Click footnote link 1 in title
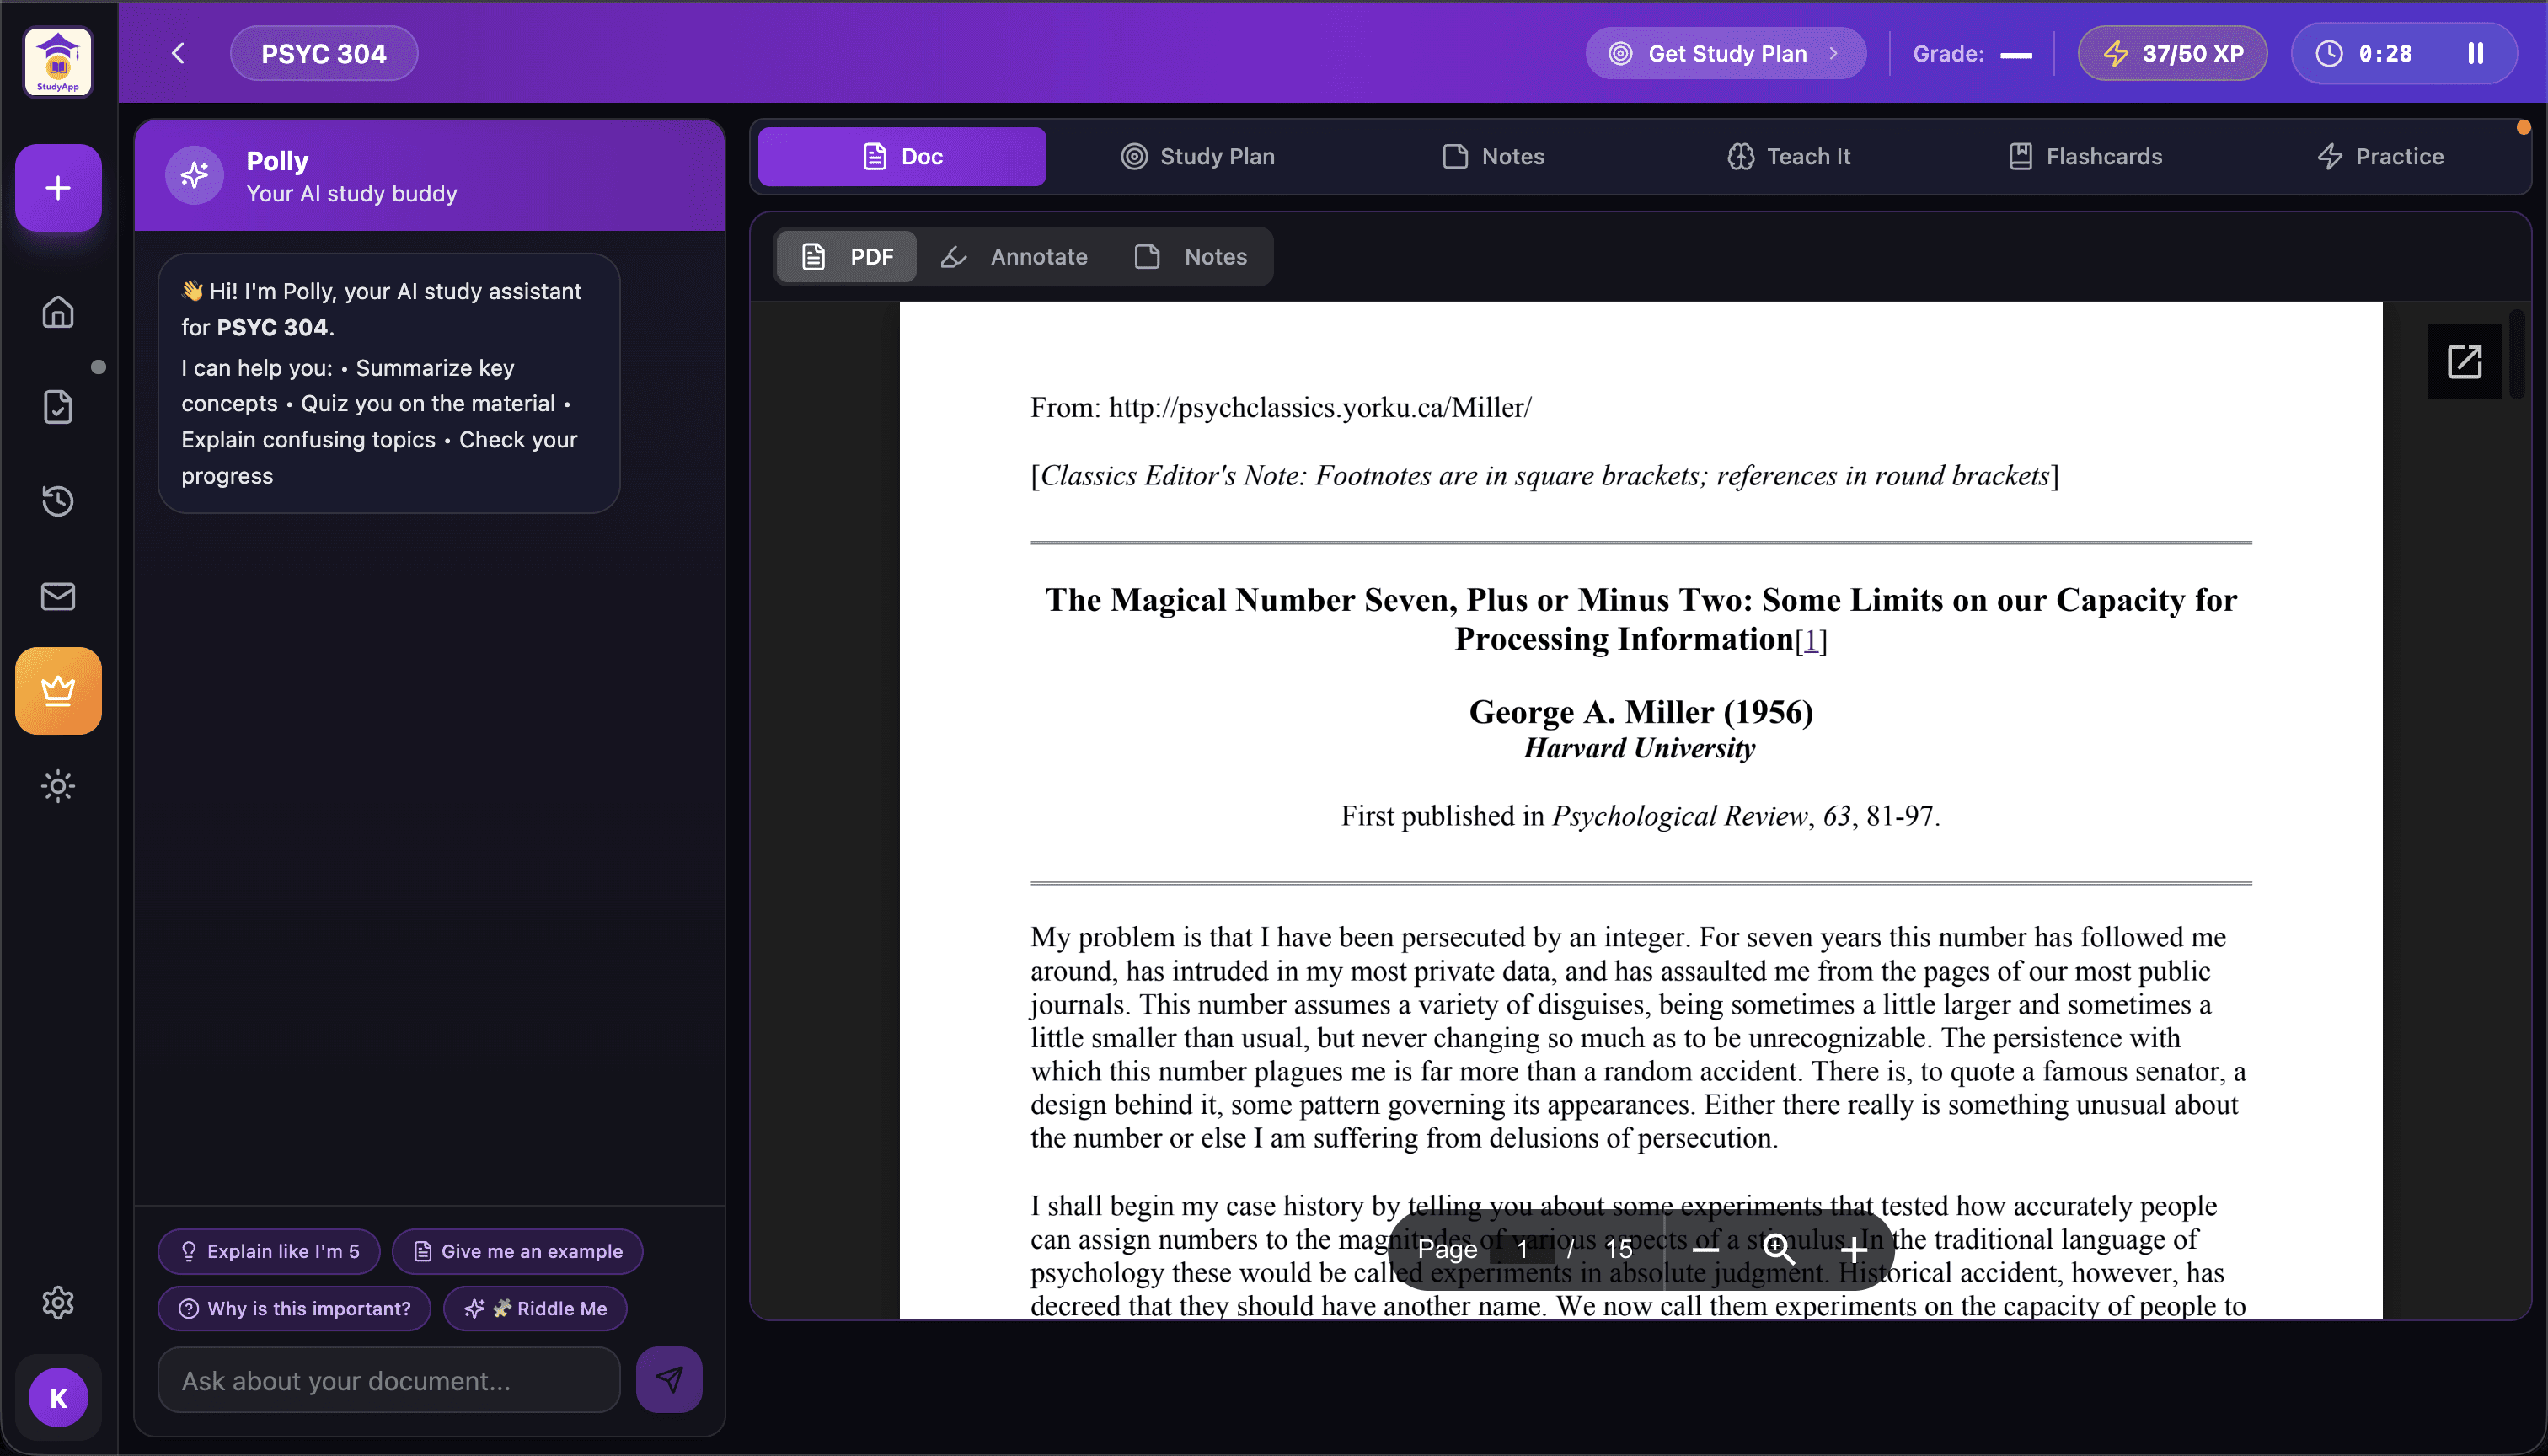Image resolution: width=2548 pixels, height=1456 pixels. pyautogui.click(x=1810, y=641)
